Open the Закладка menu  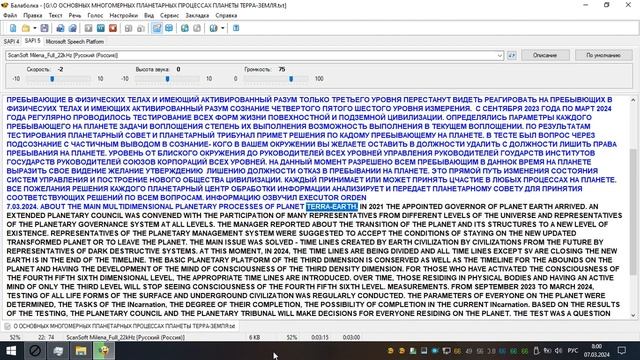197,16
